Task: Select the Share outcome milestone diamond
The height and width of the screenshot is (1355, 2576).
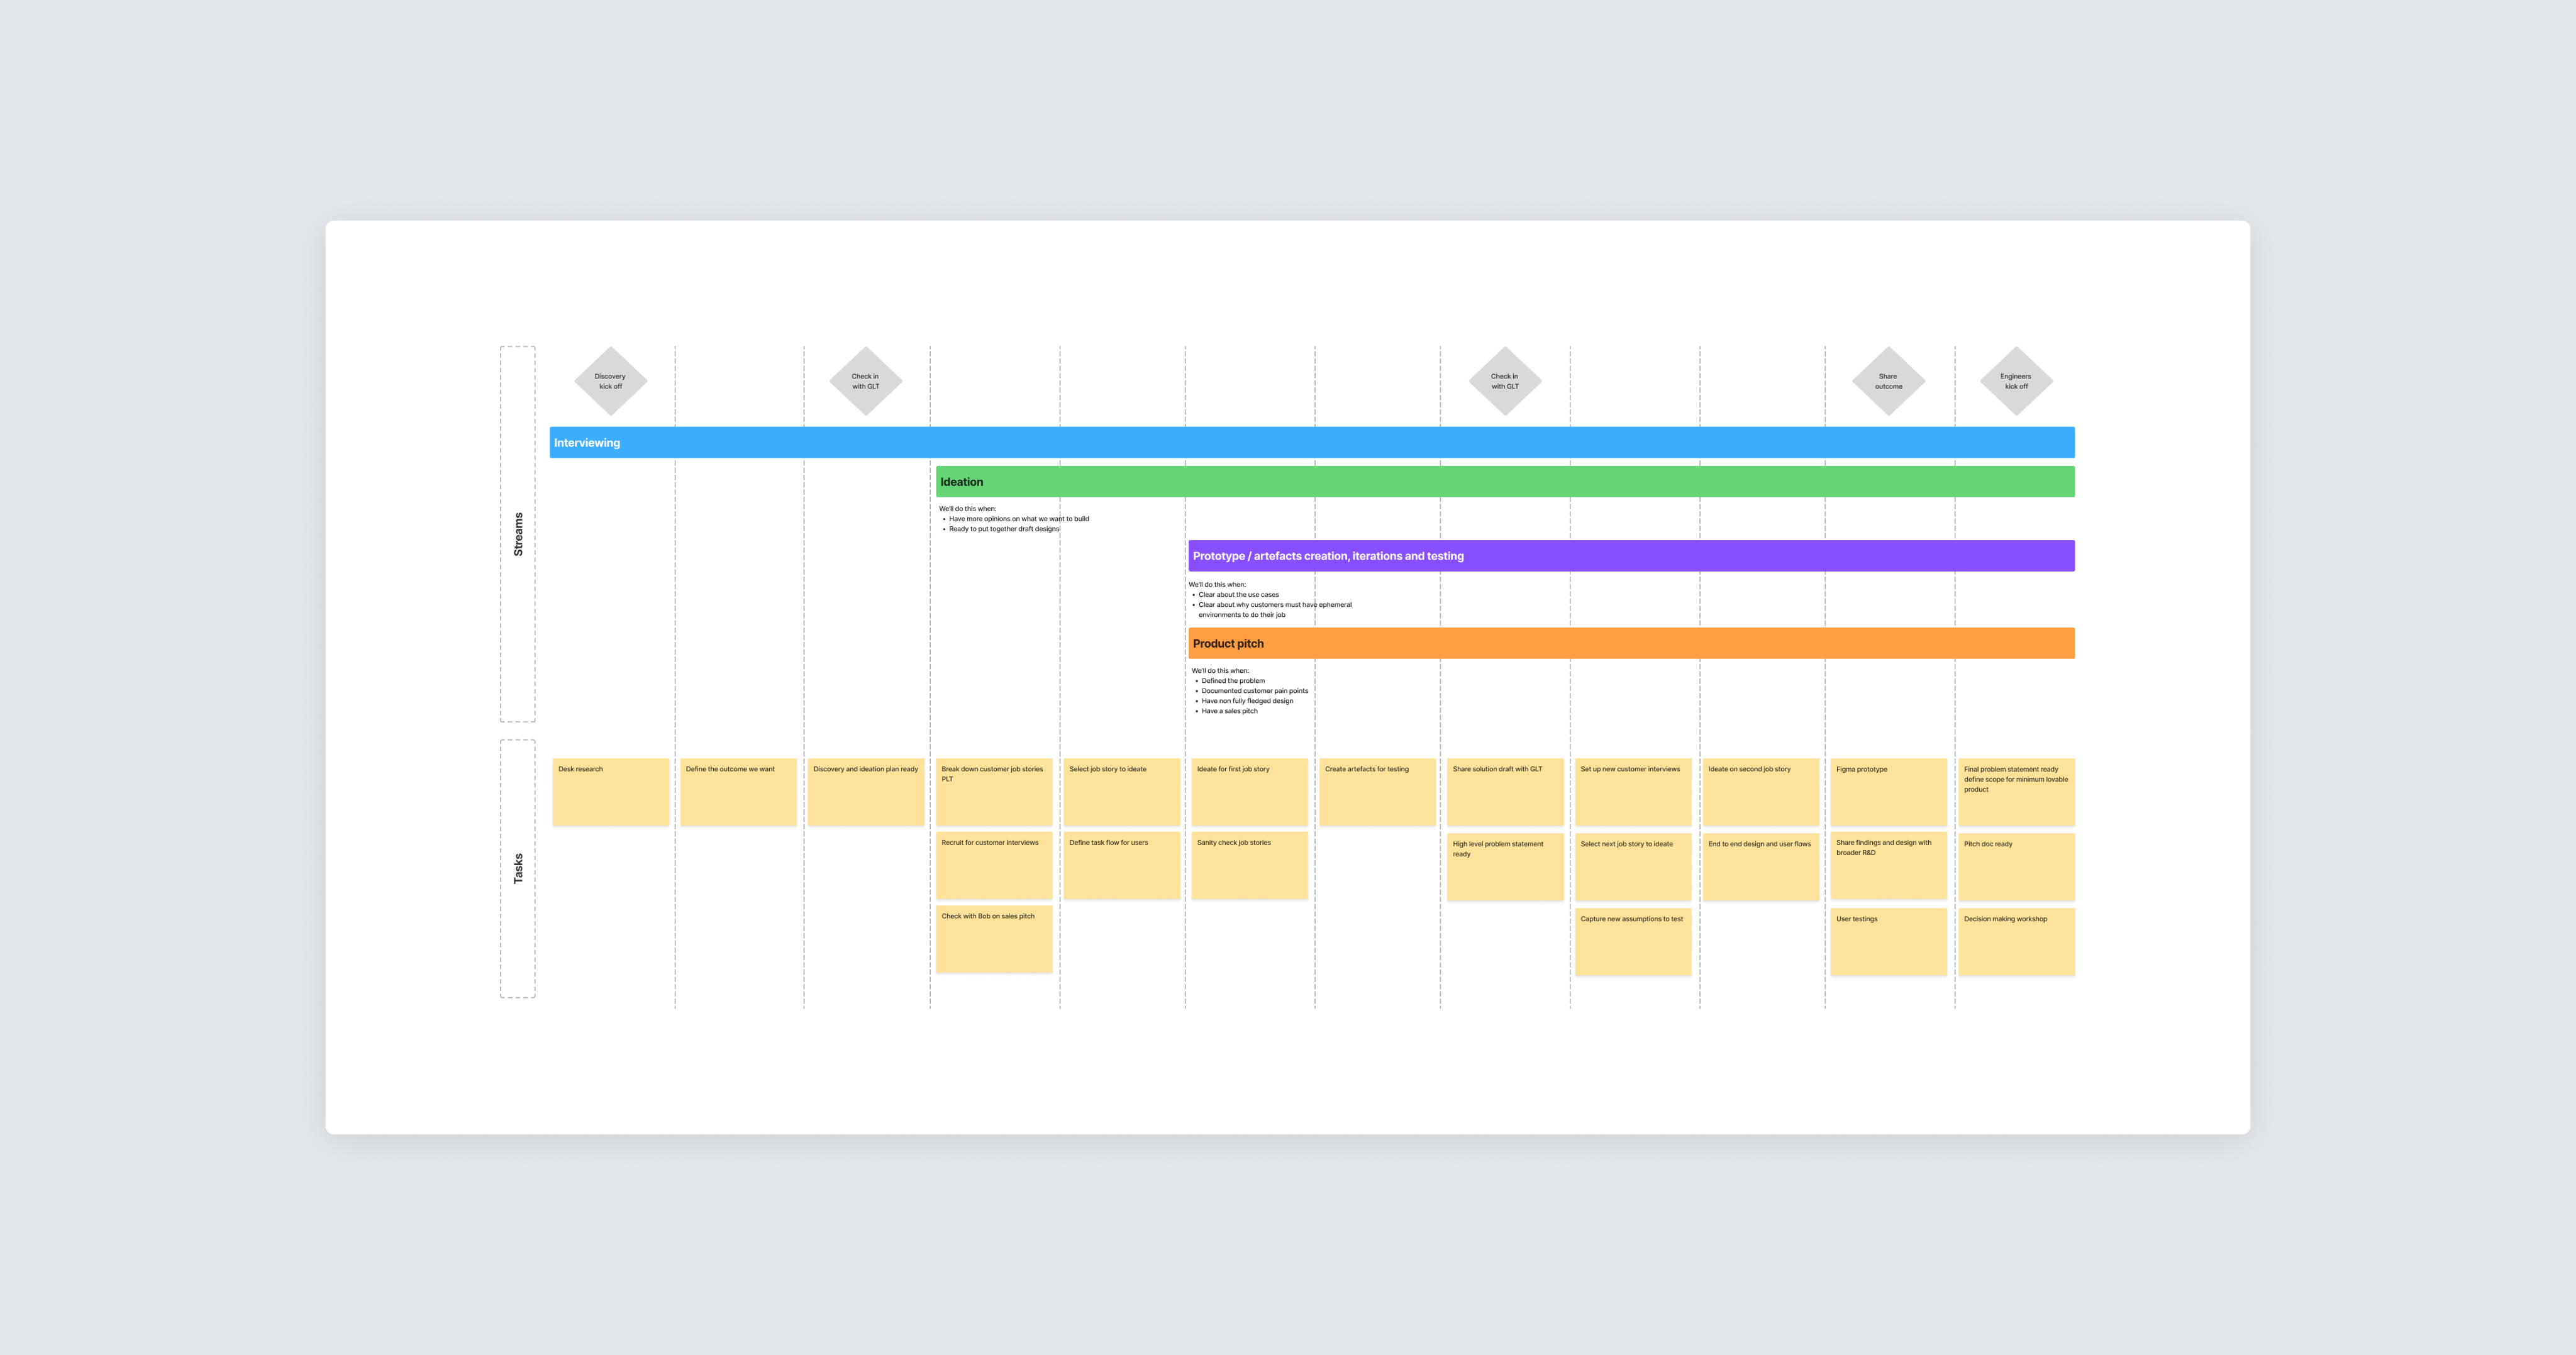Action: coord(1888,381)
